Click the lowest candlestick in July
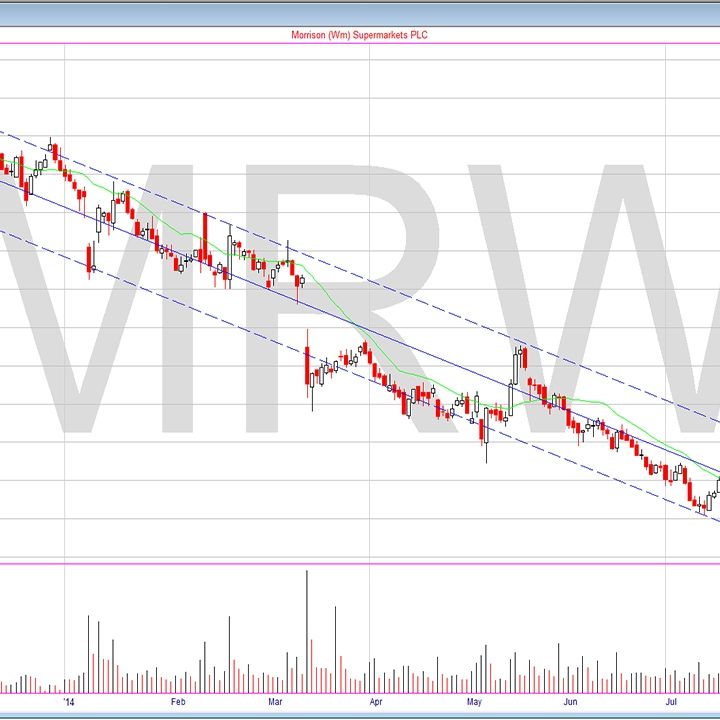This screenshot has width=720, height=720. pyautogui.click(x=702, y=507)
